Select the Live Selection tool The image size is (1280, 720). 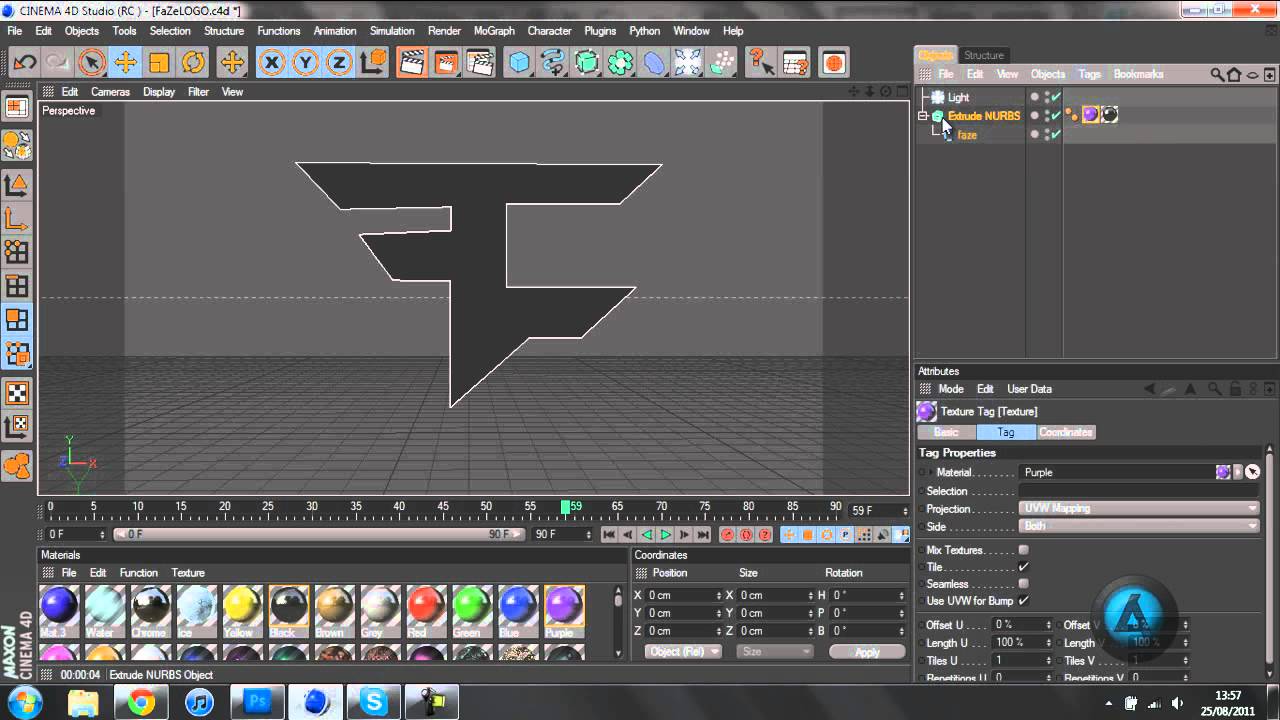tap(92, 63)
